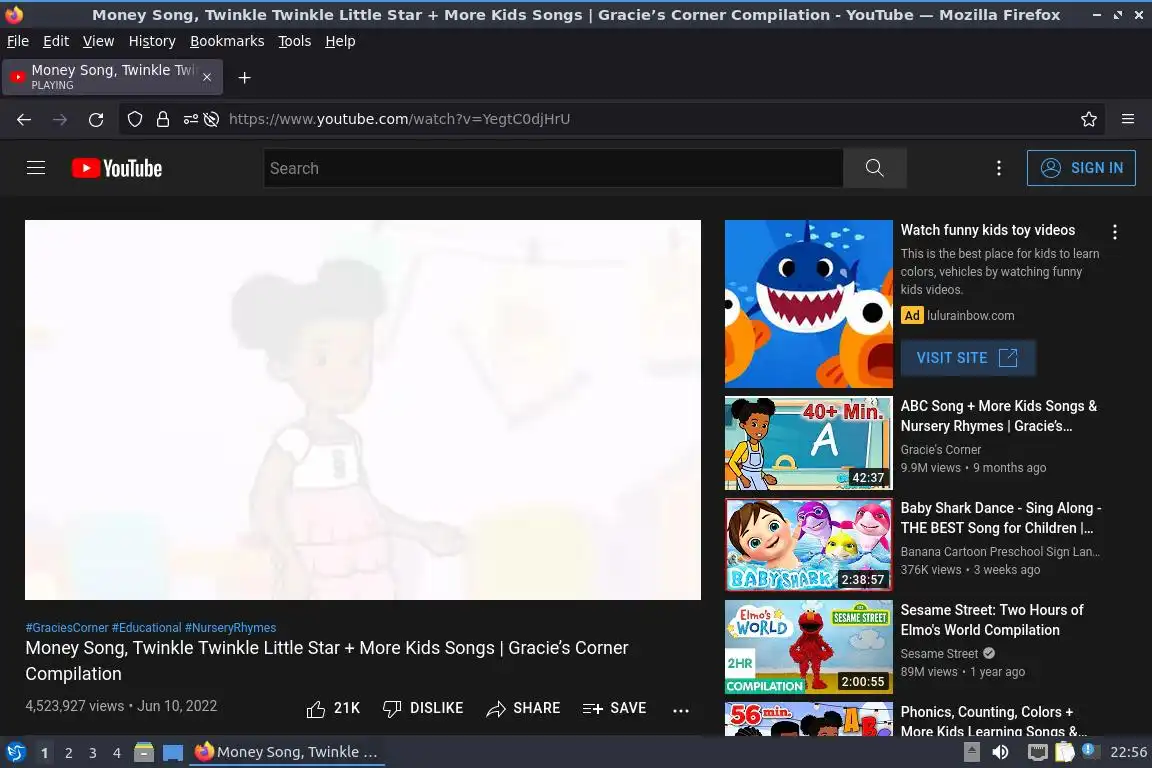
Task: Reload the page with refresh icon
Action: point(96,119)
